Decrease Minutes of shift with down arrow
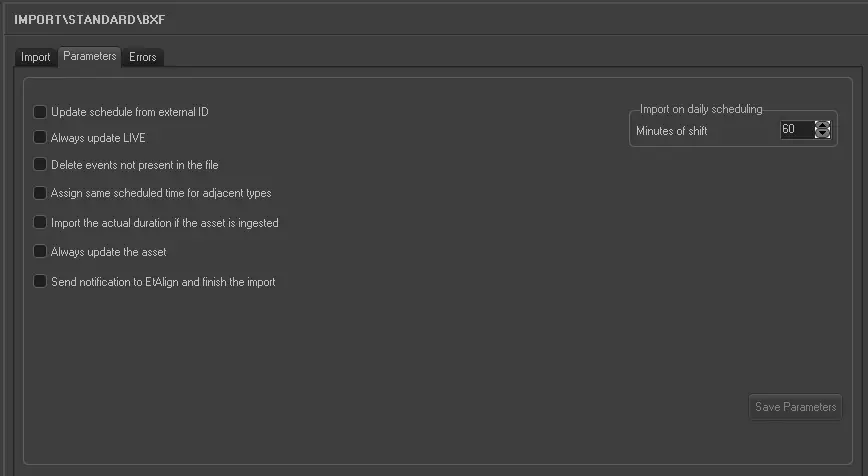 click(822, 134)
